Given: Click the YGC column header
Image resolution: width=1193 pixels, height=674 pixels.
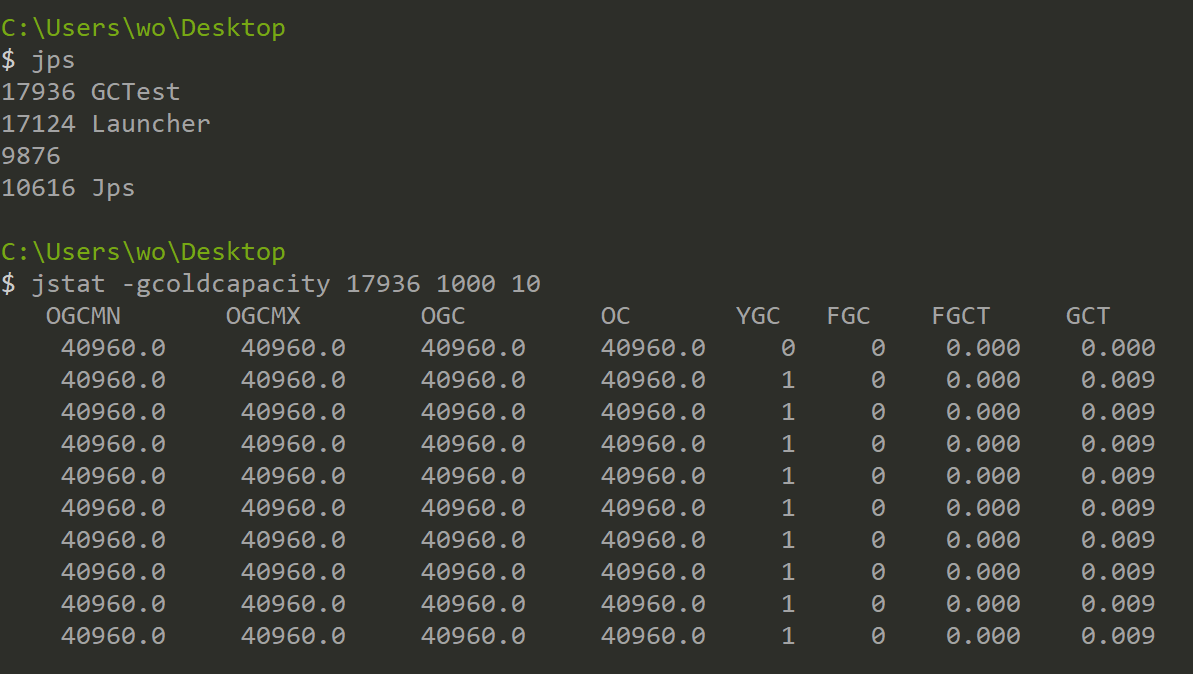Looking at the screenshot, I should coord(758,316).
